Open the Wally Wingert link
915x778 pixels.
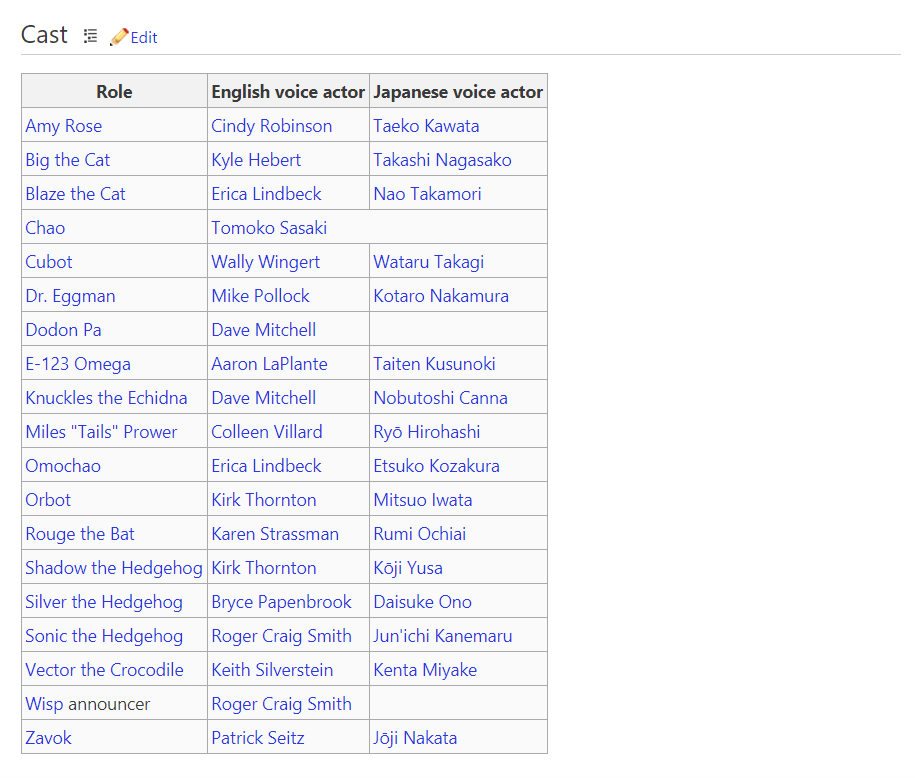[x=266, y=262]
